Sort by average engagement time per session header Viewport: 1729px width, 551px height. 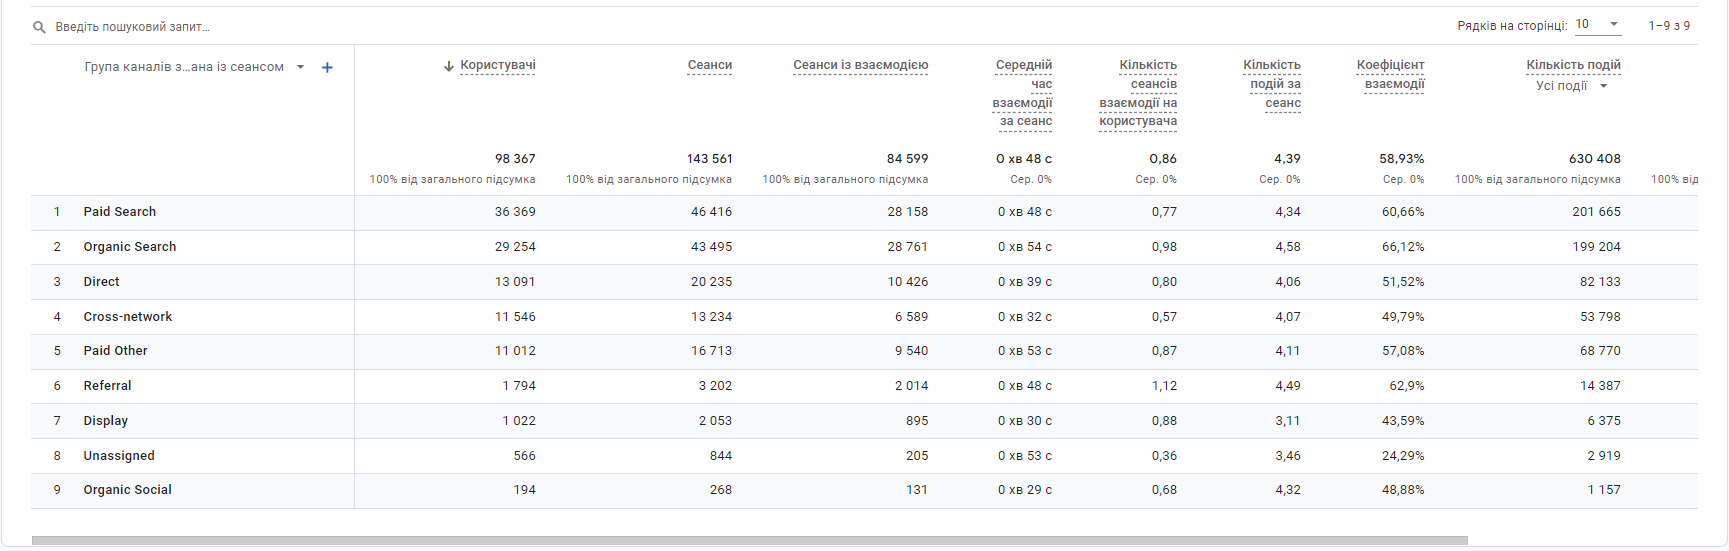(1022, 93)
